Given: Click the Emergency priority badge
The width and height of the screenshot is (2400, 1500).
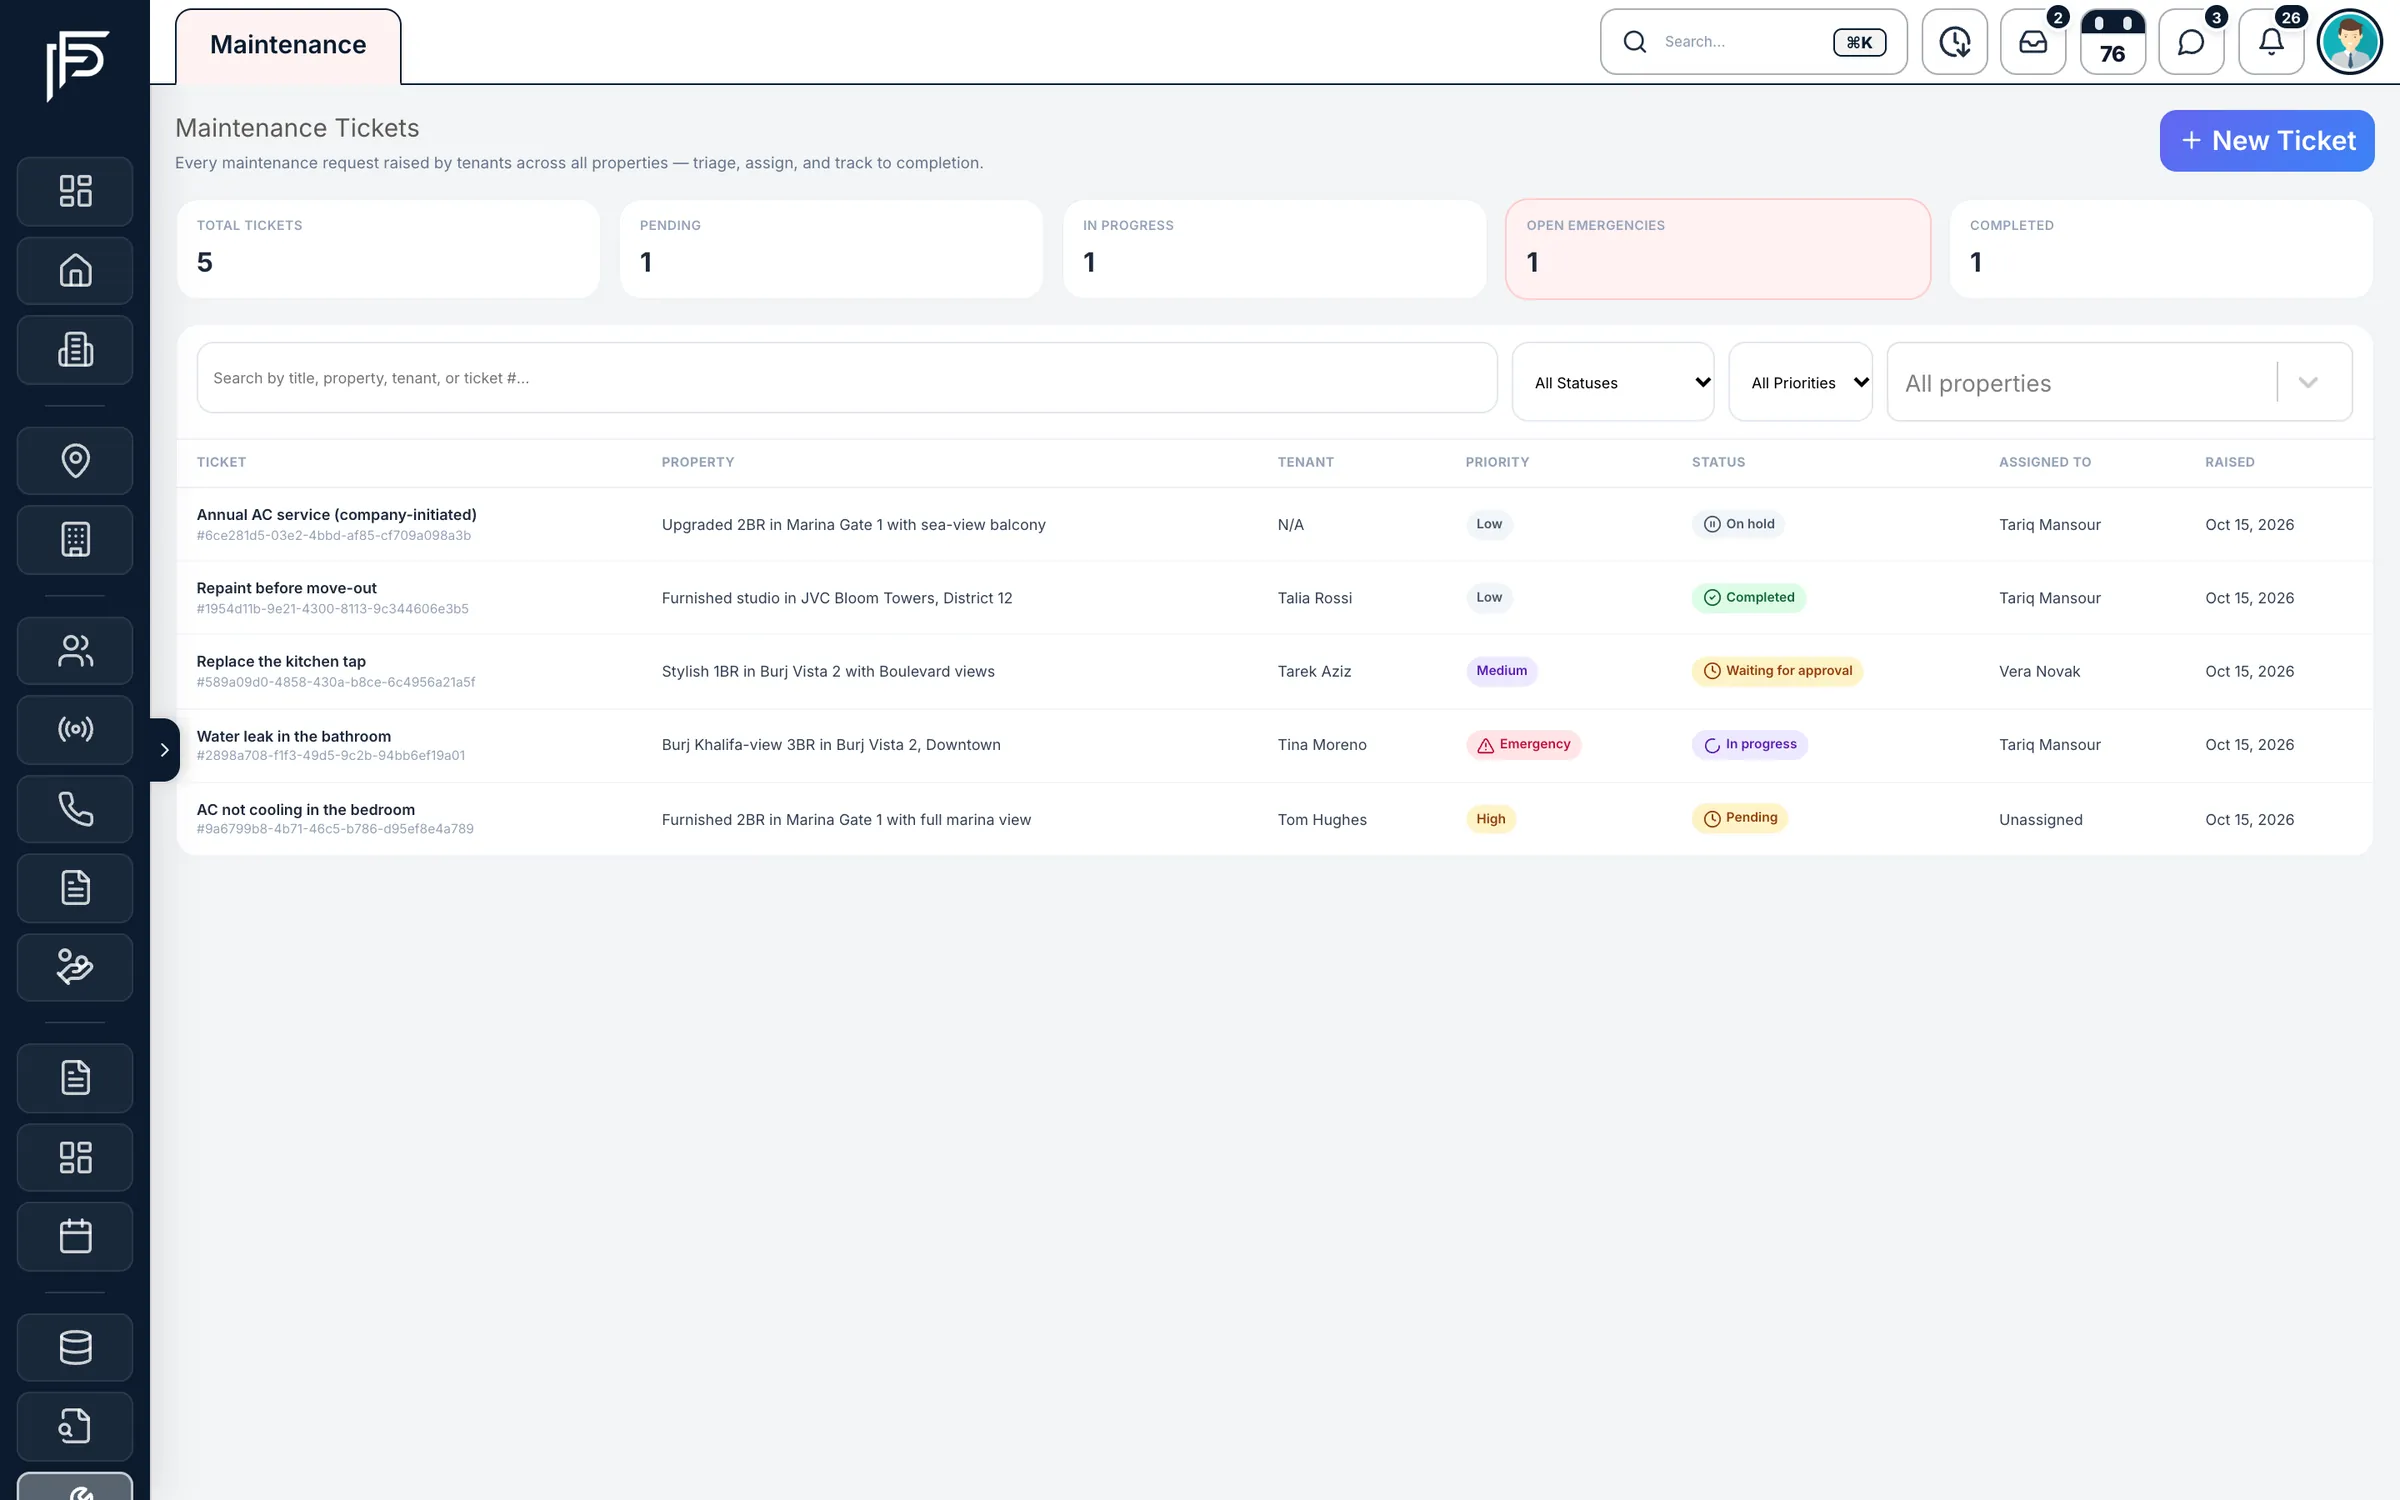Looking at the screenshot, I should tap(1523, 744).
